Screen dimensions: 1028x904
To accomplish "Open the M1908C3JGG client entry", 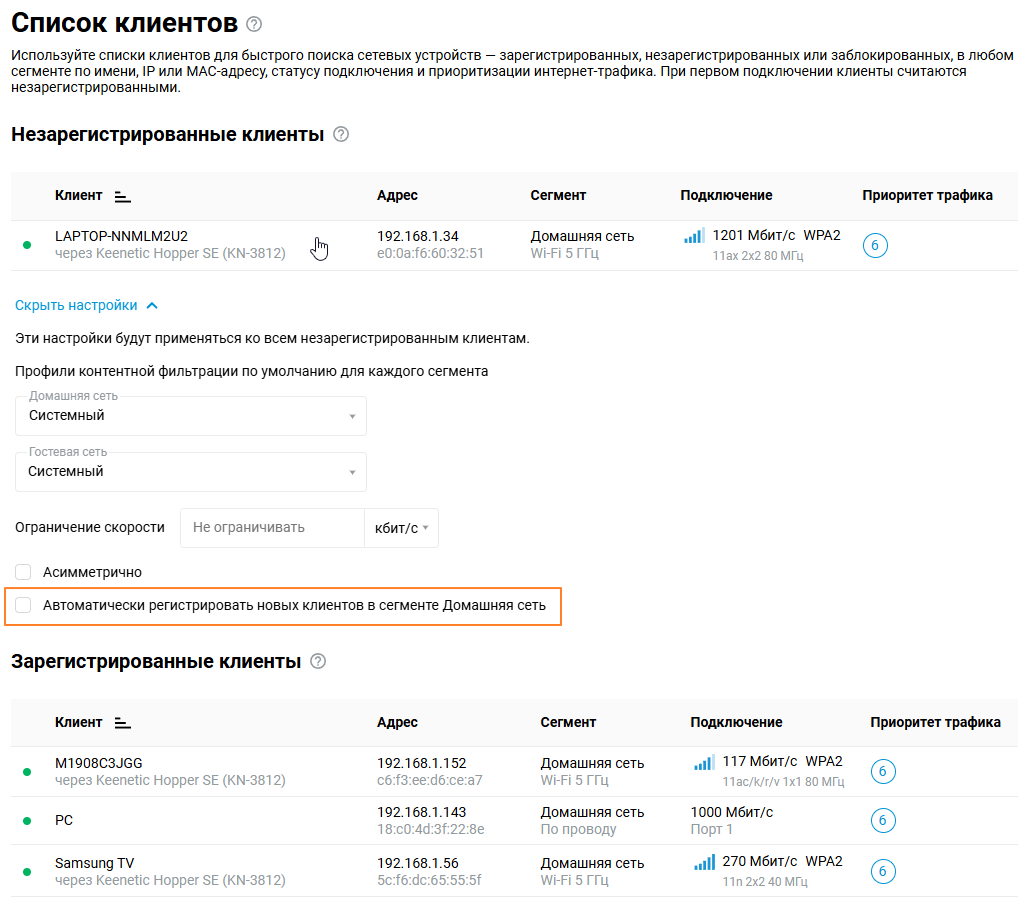I will [x=98, y=763].
